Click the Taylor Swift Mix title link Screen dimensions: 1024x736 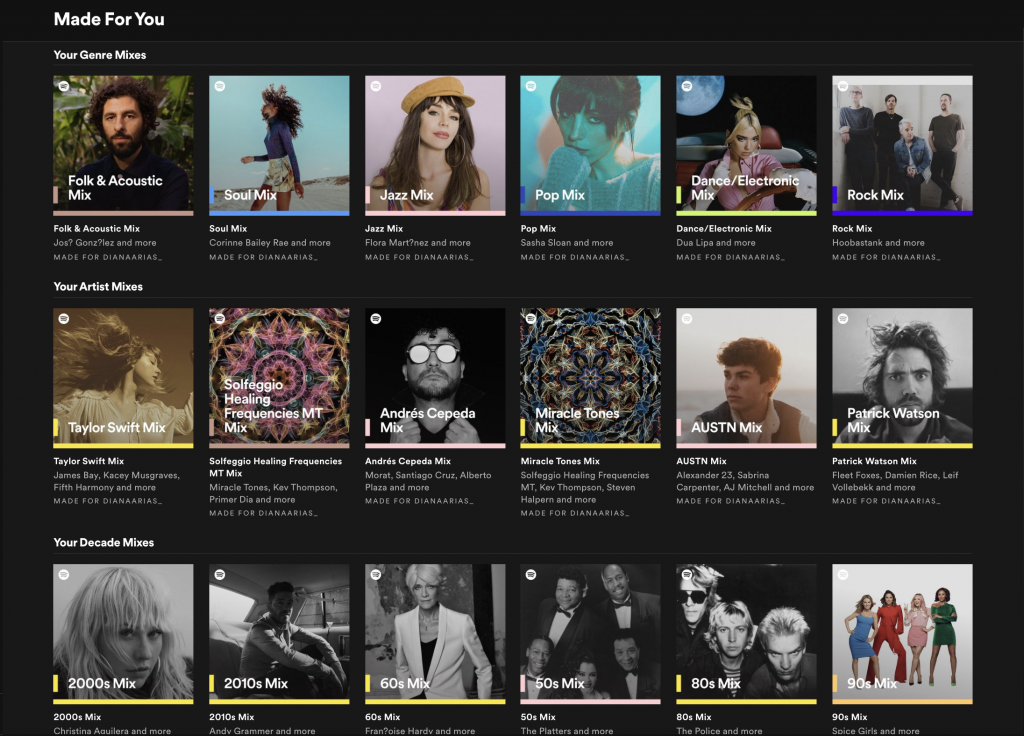tap(89, 461)
